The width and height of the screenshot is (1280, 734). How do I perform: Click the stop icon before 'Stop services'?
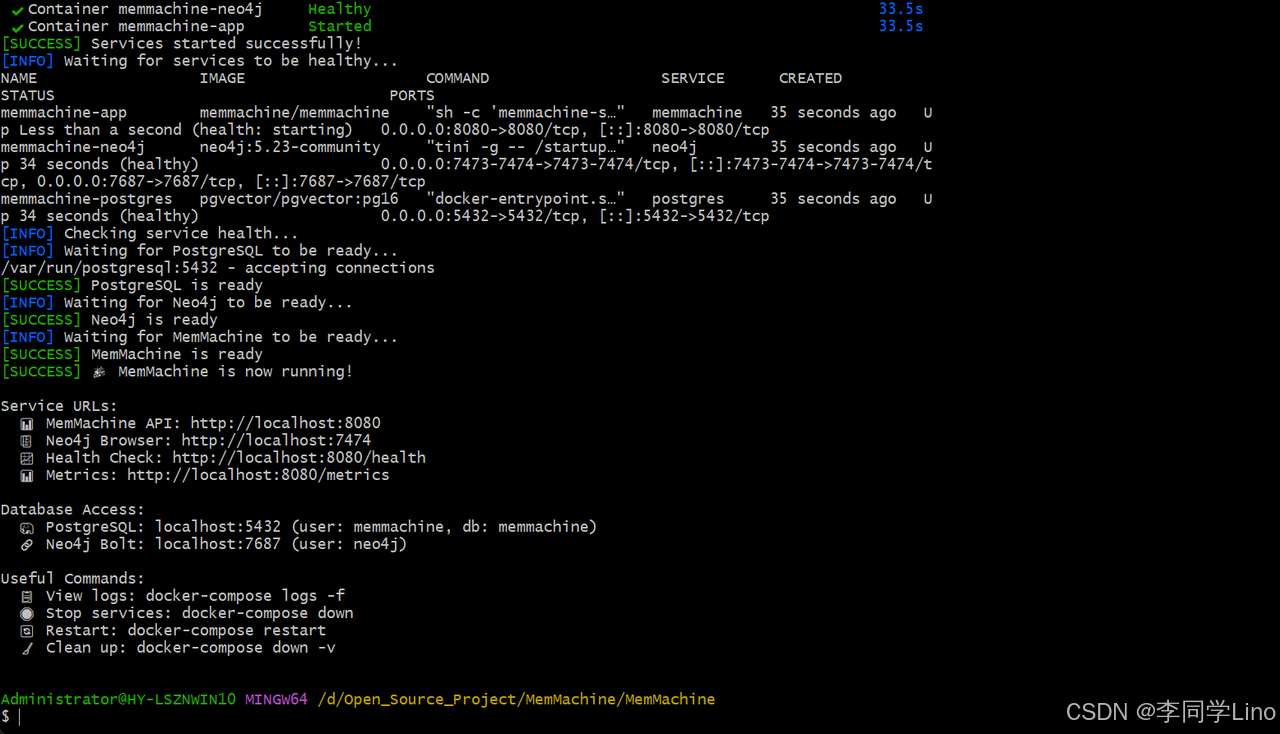pos(27,613)
